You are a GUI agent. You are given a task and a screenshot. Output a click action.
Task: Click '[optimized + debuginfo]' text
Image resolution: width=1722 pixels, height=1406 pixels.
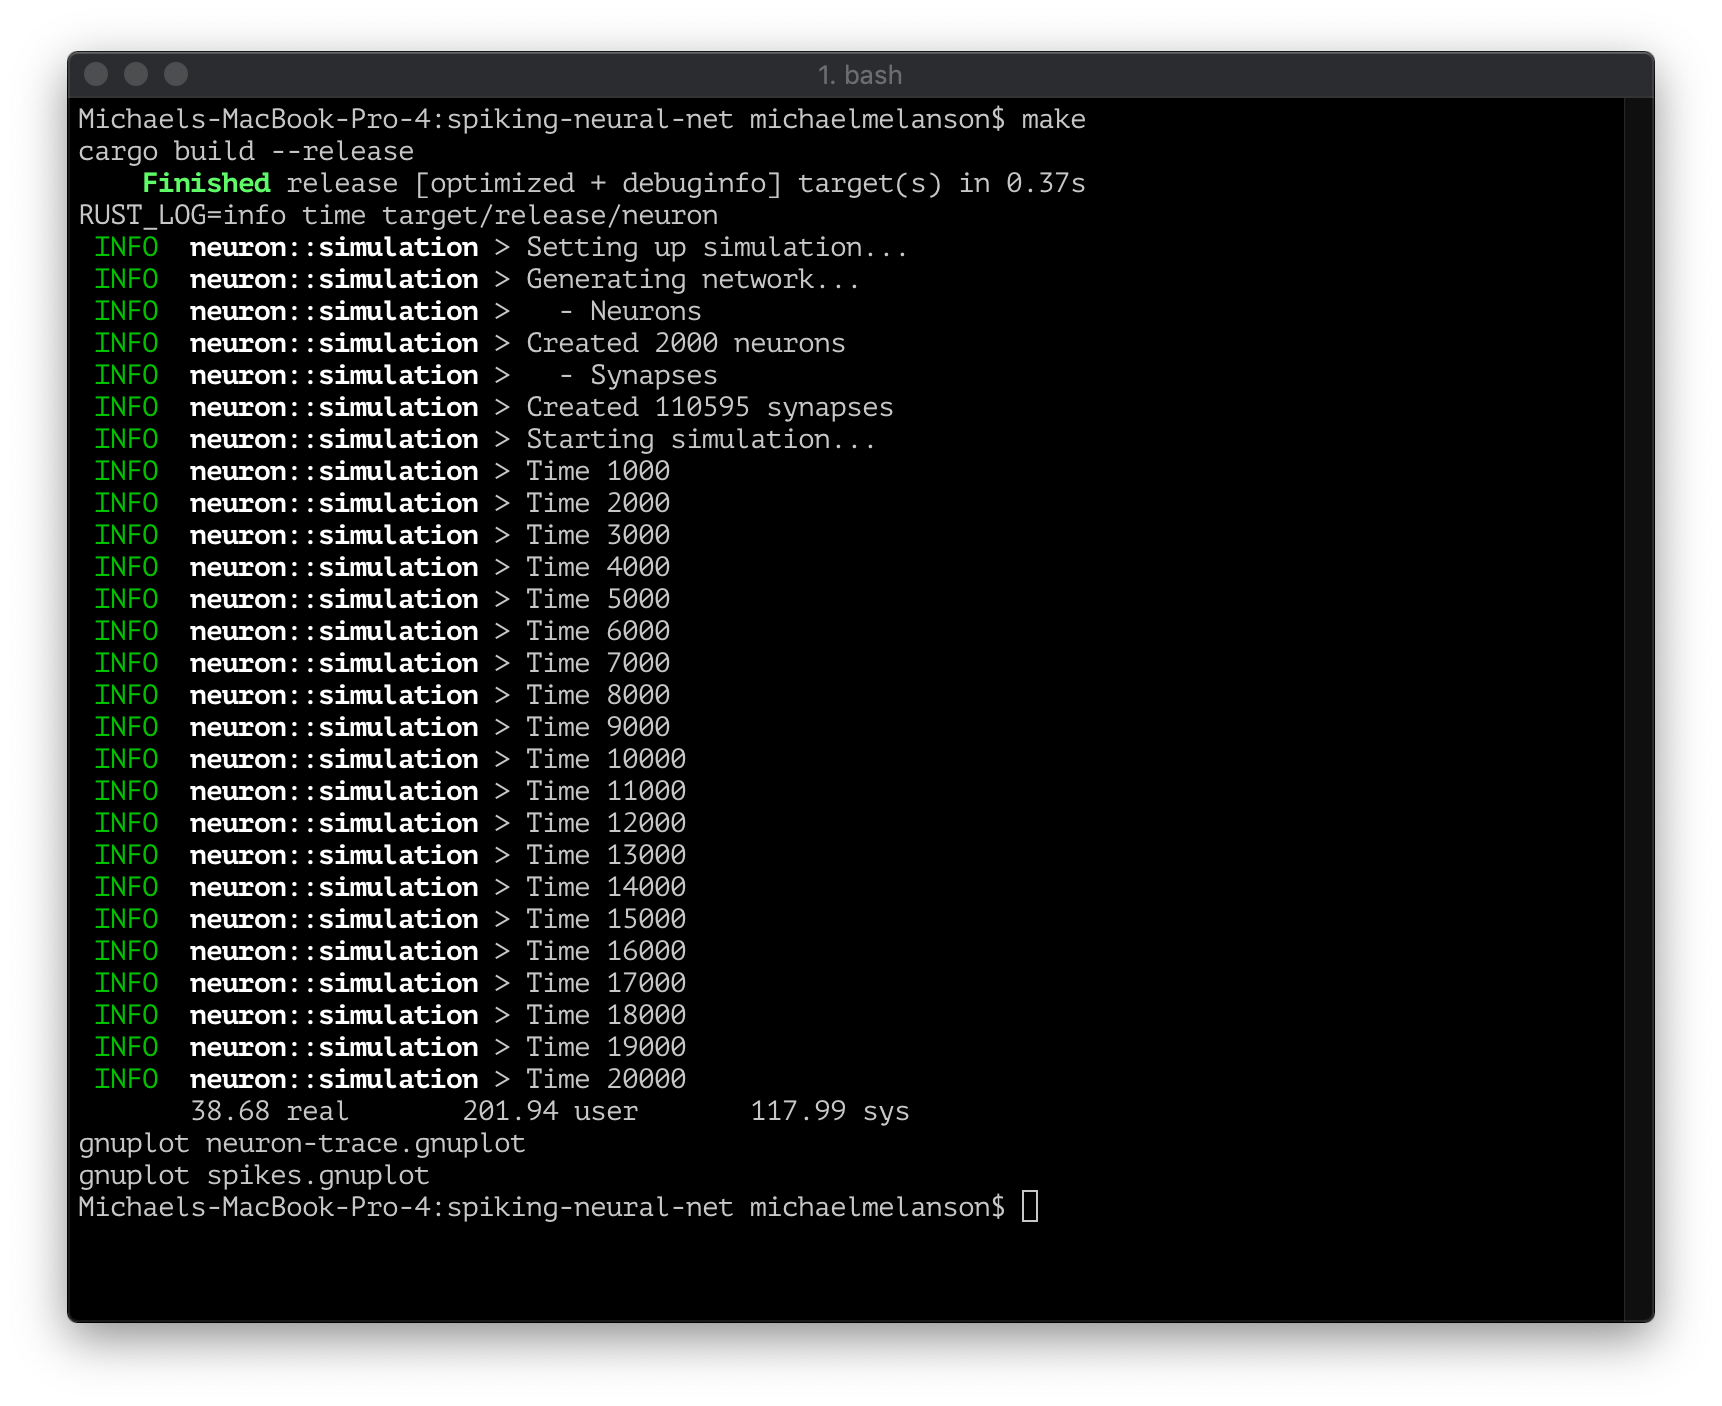click(598, 183)
